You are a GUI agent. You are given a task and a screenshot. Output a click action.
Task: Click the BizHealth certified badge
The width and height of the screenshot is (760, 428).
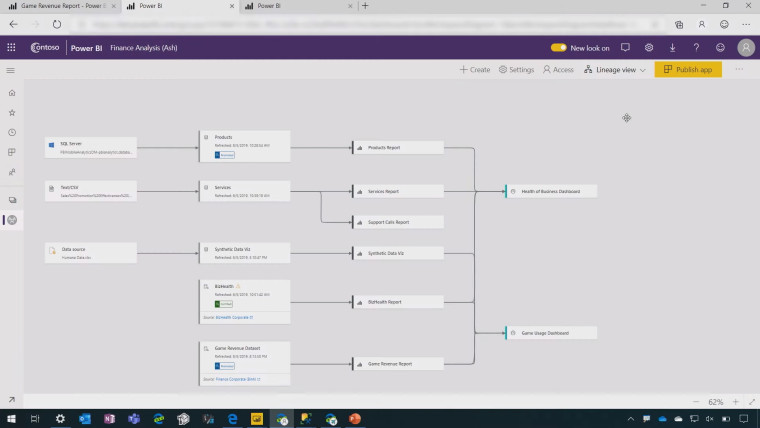(224, 304)
